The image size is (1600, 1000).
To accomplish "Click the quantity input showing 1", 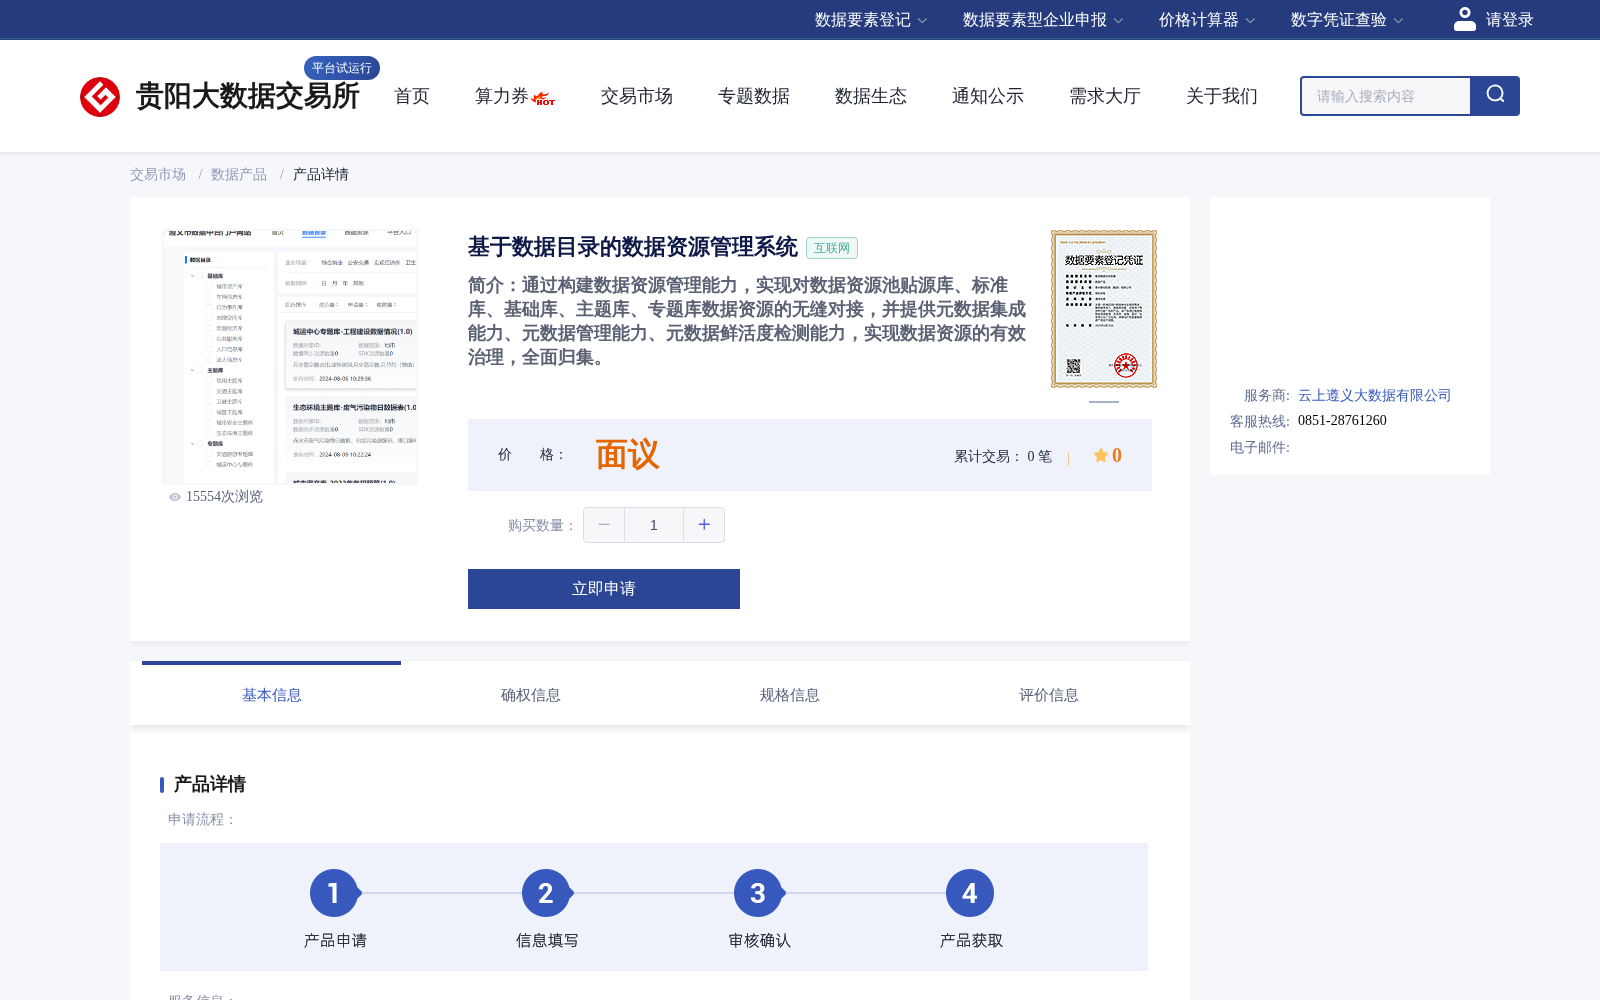I will coord(654,525).
